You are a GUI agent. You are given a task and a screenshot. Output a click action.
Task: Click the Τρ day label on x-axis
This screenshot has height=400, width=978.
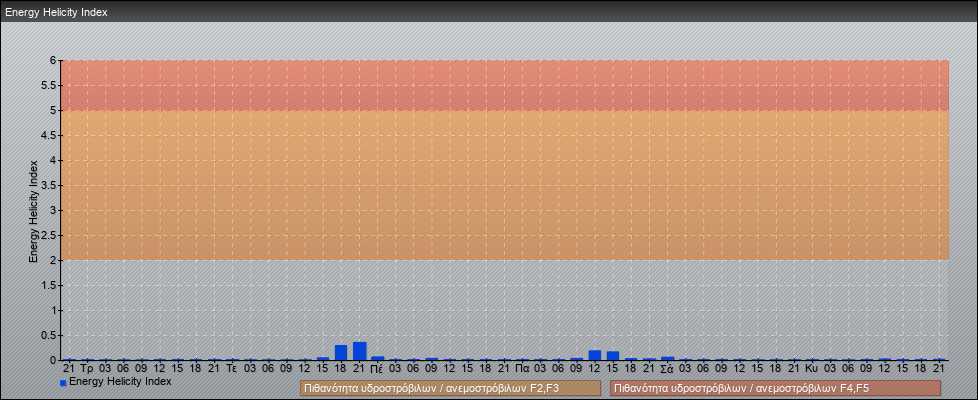click(87, 368)
